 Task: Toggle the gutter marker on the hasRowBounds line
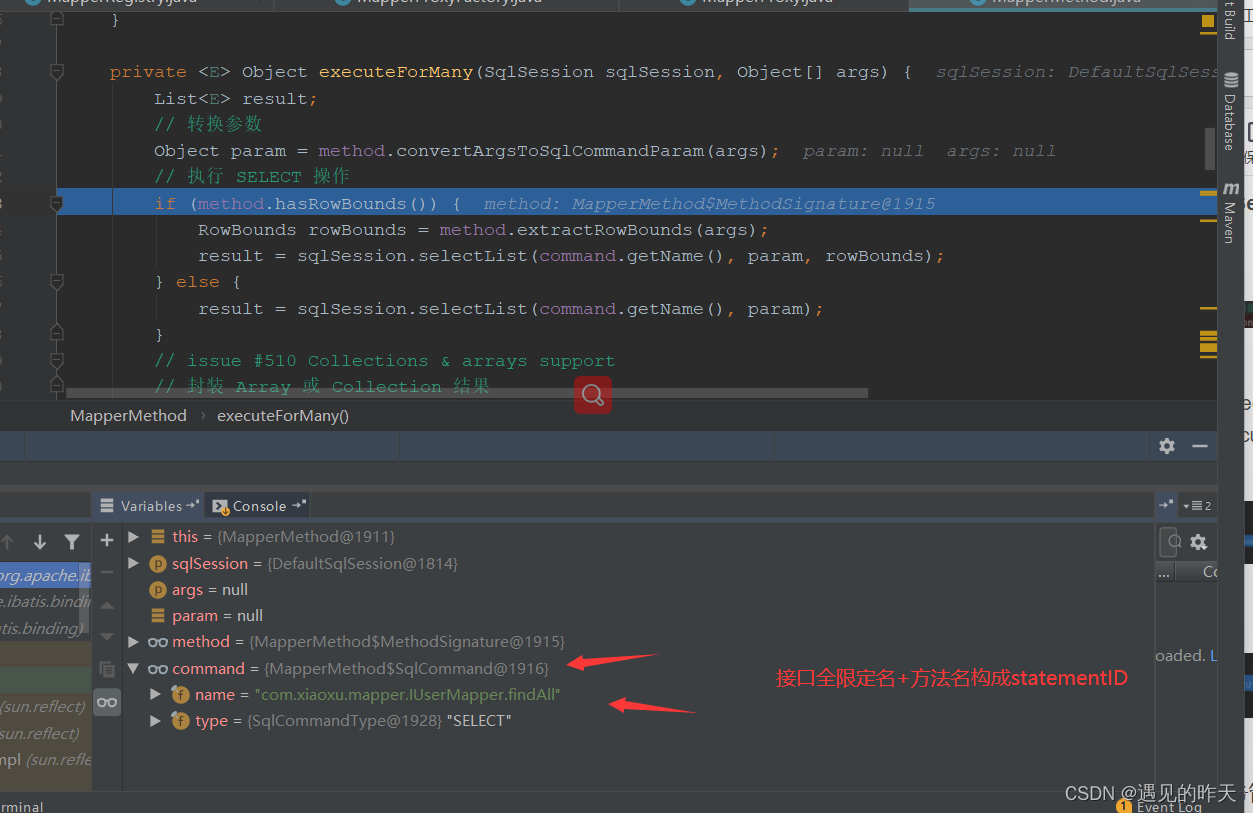coord(57,204)
